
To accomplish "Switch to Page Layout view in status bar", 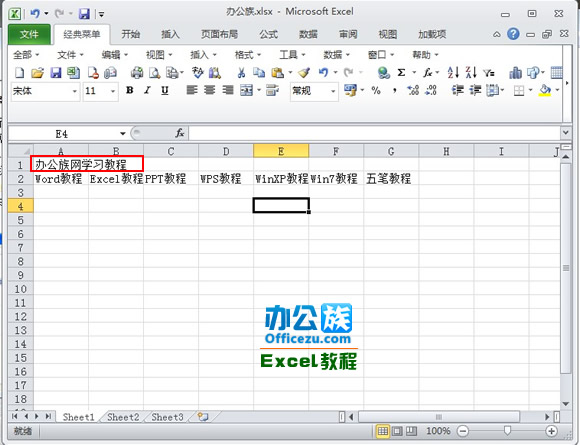I will [397, 431].
